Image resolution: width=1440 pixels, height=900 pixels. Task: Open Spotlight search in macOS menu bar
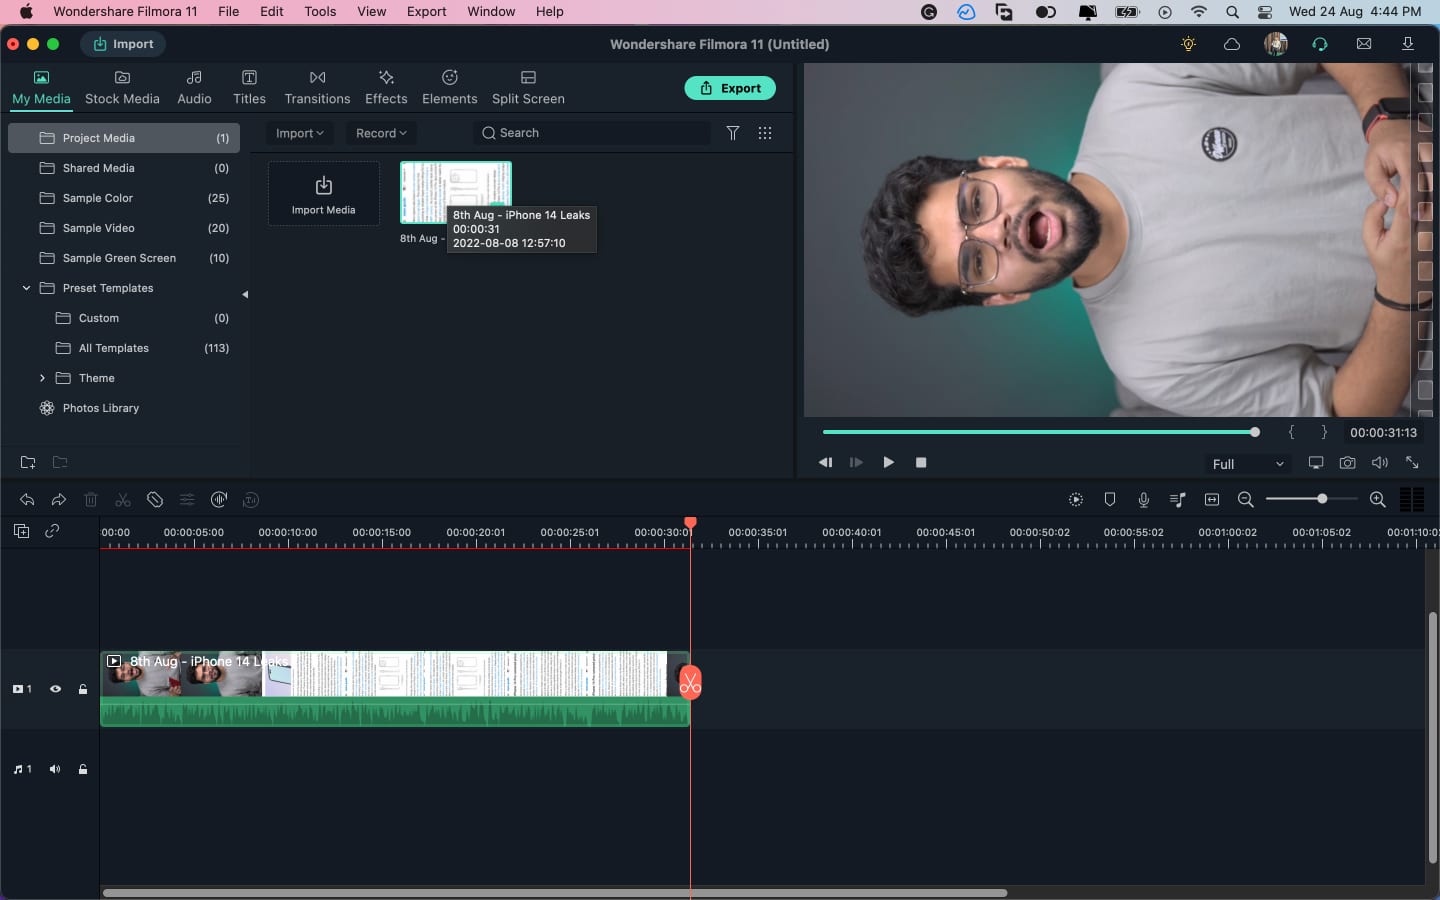coord(1232,12)
